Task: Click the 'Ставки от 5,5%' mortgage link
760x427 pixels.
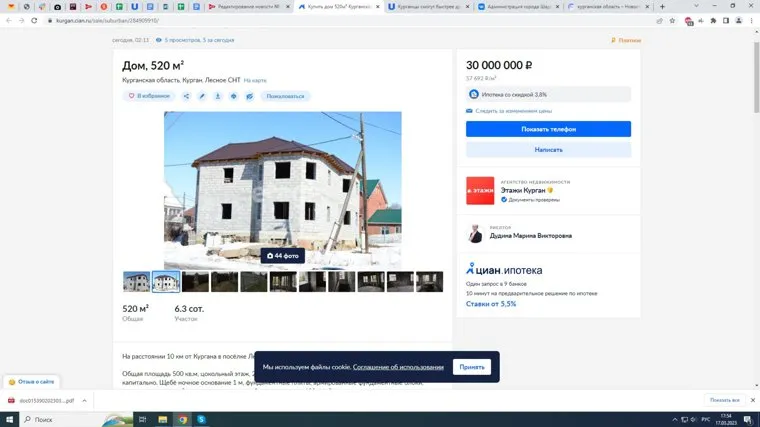Action: (x=491, y=304)
